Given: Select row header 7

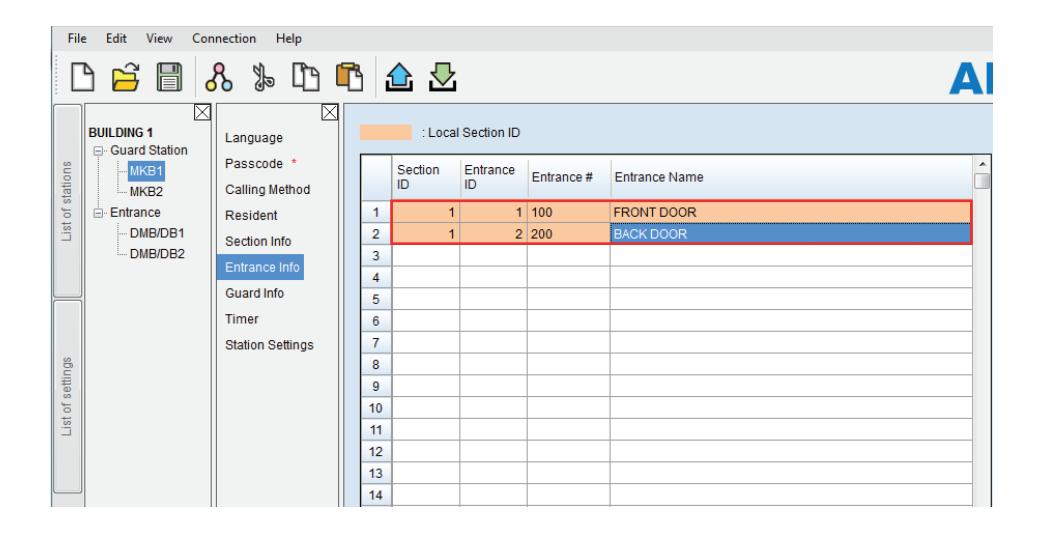Looking at the screenshot, I should pos(376,343).
